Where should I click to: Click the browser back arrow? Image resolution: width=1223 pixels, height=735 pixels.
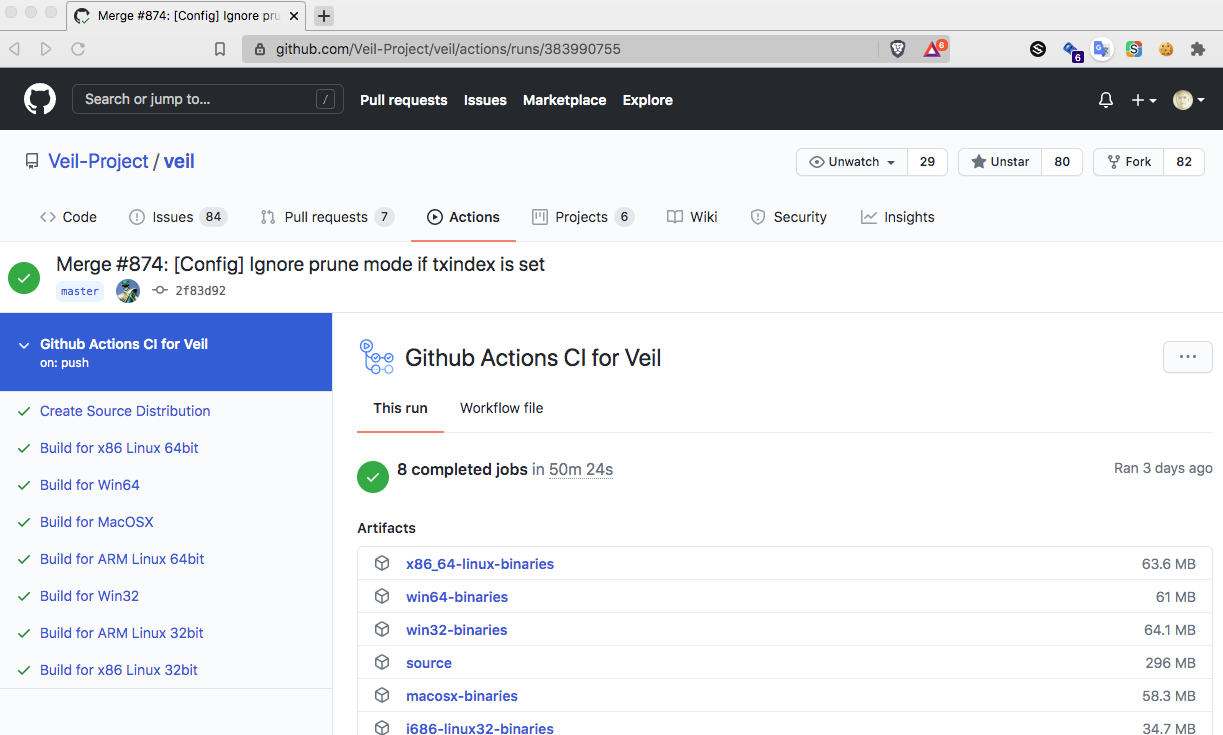pos(15,48)
